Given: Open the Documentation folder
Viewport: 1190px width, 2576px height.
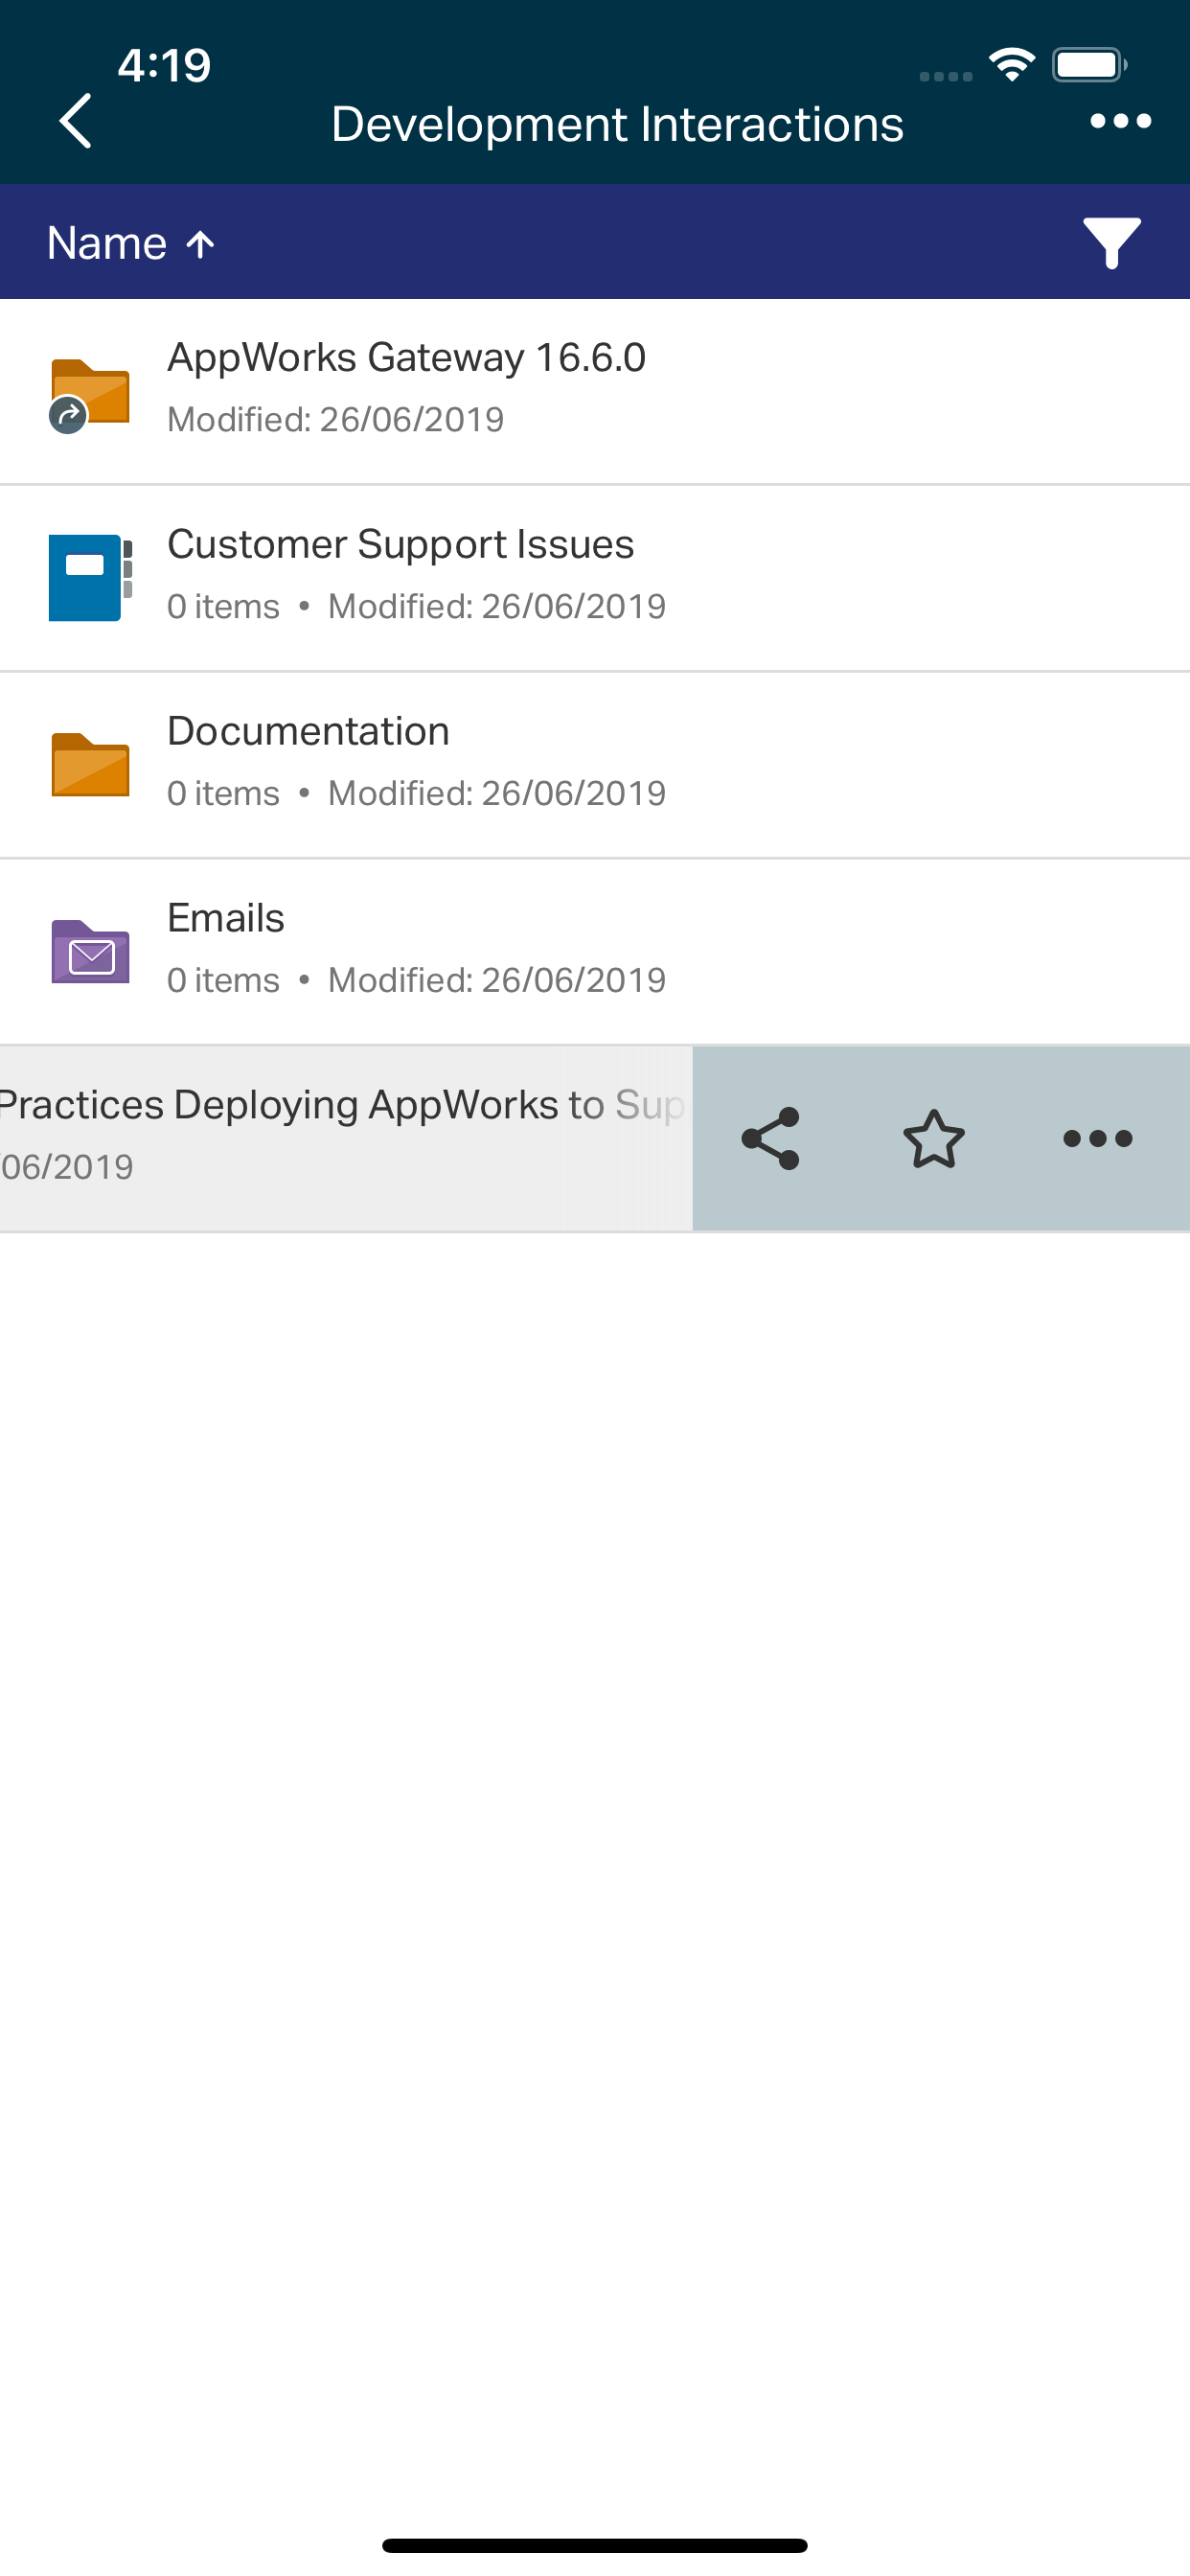Looking at the screenshot, I should coord(595,765).
